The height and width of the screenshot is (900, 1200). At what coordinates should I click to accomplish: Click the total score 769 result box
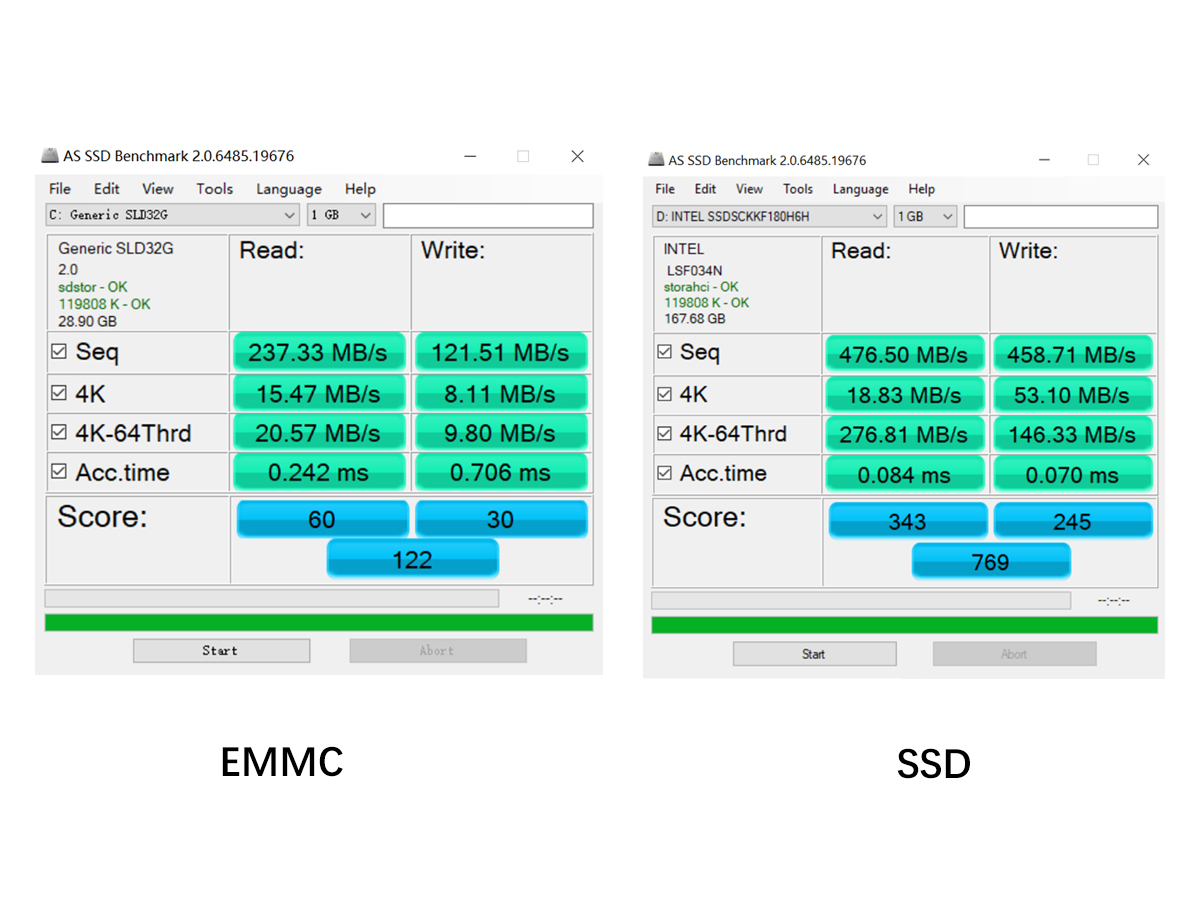[x=991, y=562]
